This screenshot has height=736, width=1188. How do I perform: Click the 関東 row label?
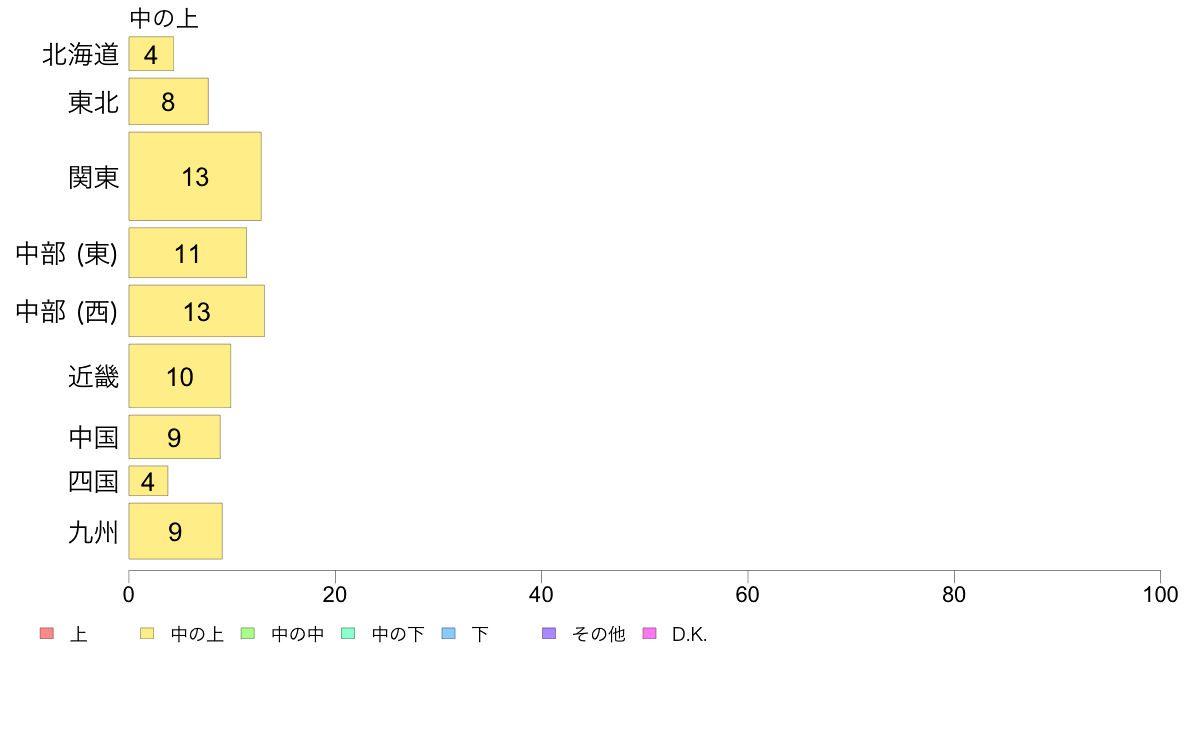(93, 177)
